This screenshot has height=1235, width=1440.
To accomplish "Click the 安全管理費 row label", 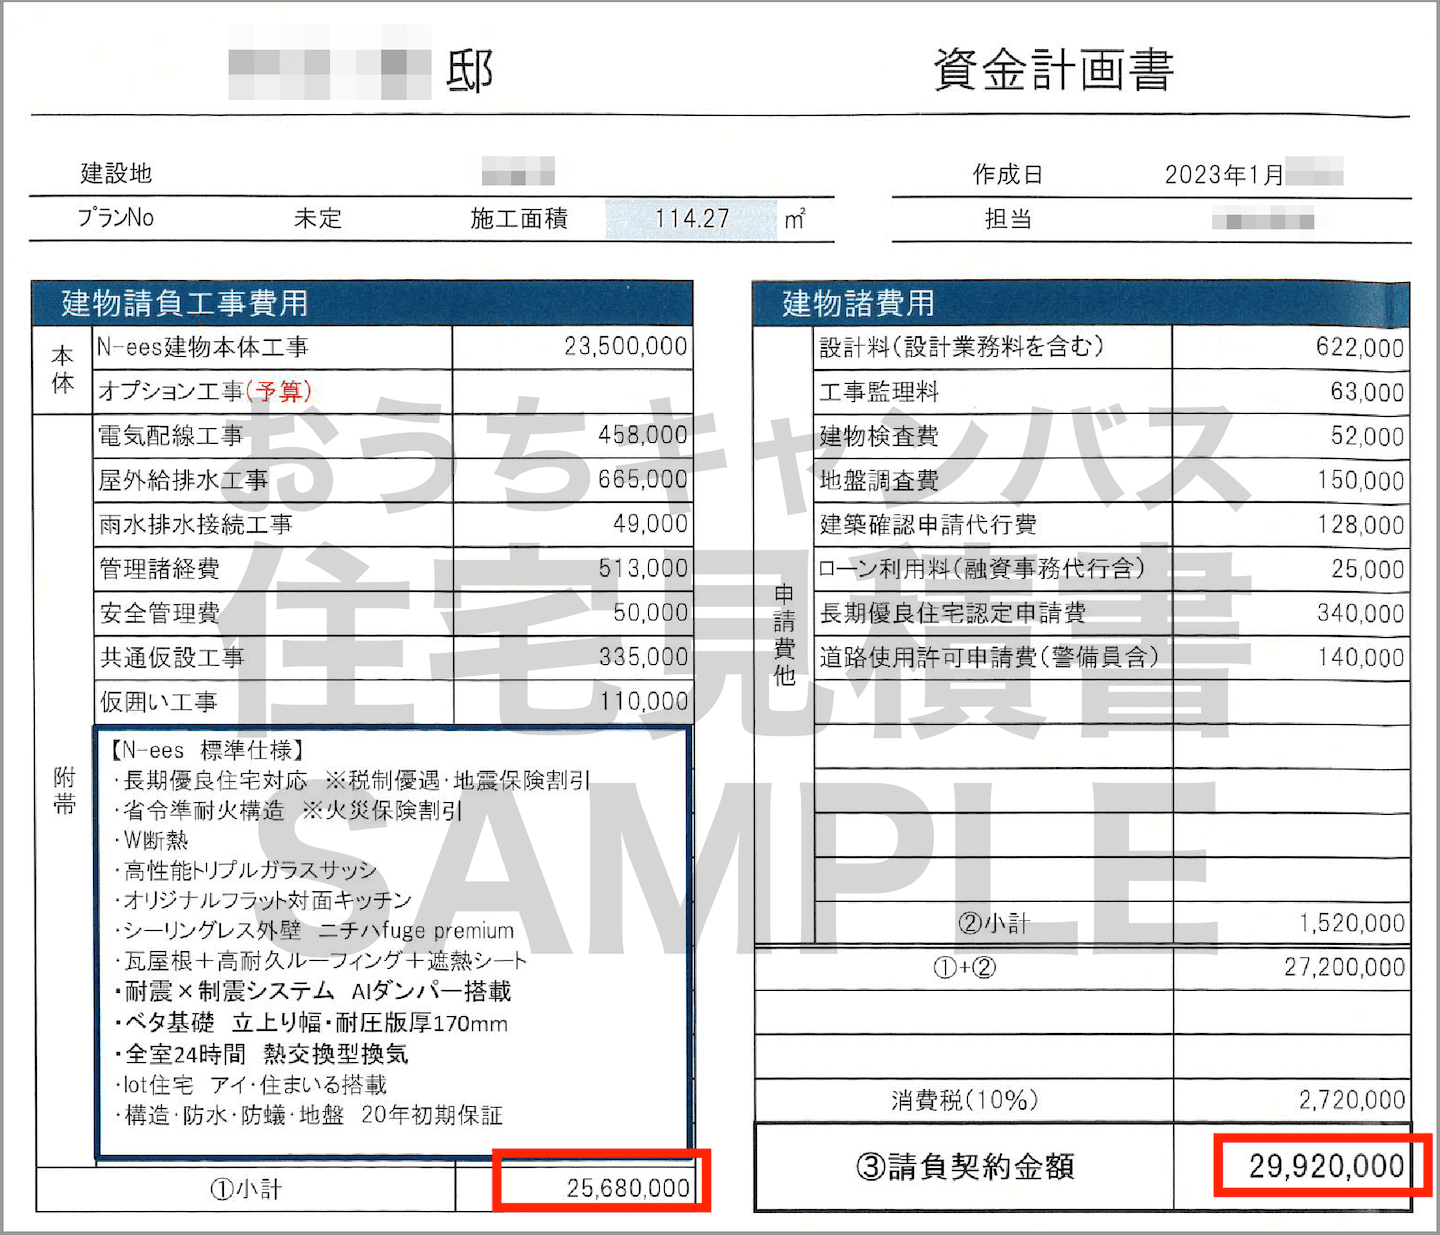I will tap(159, 612).
